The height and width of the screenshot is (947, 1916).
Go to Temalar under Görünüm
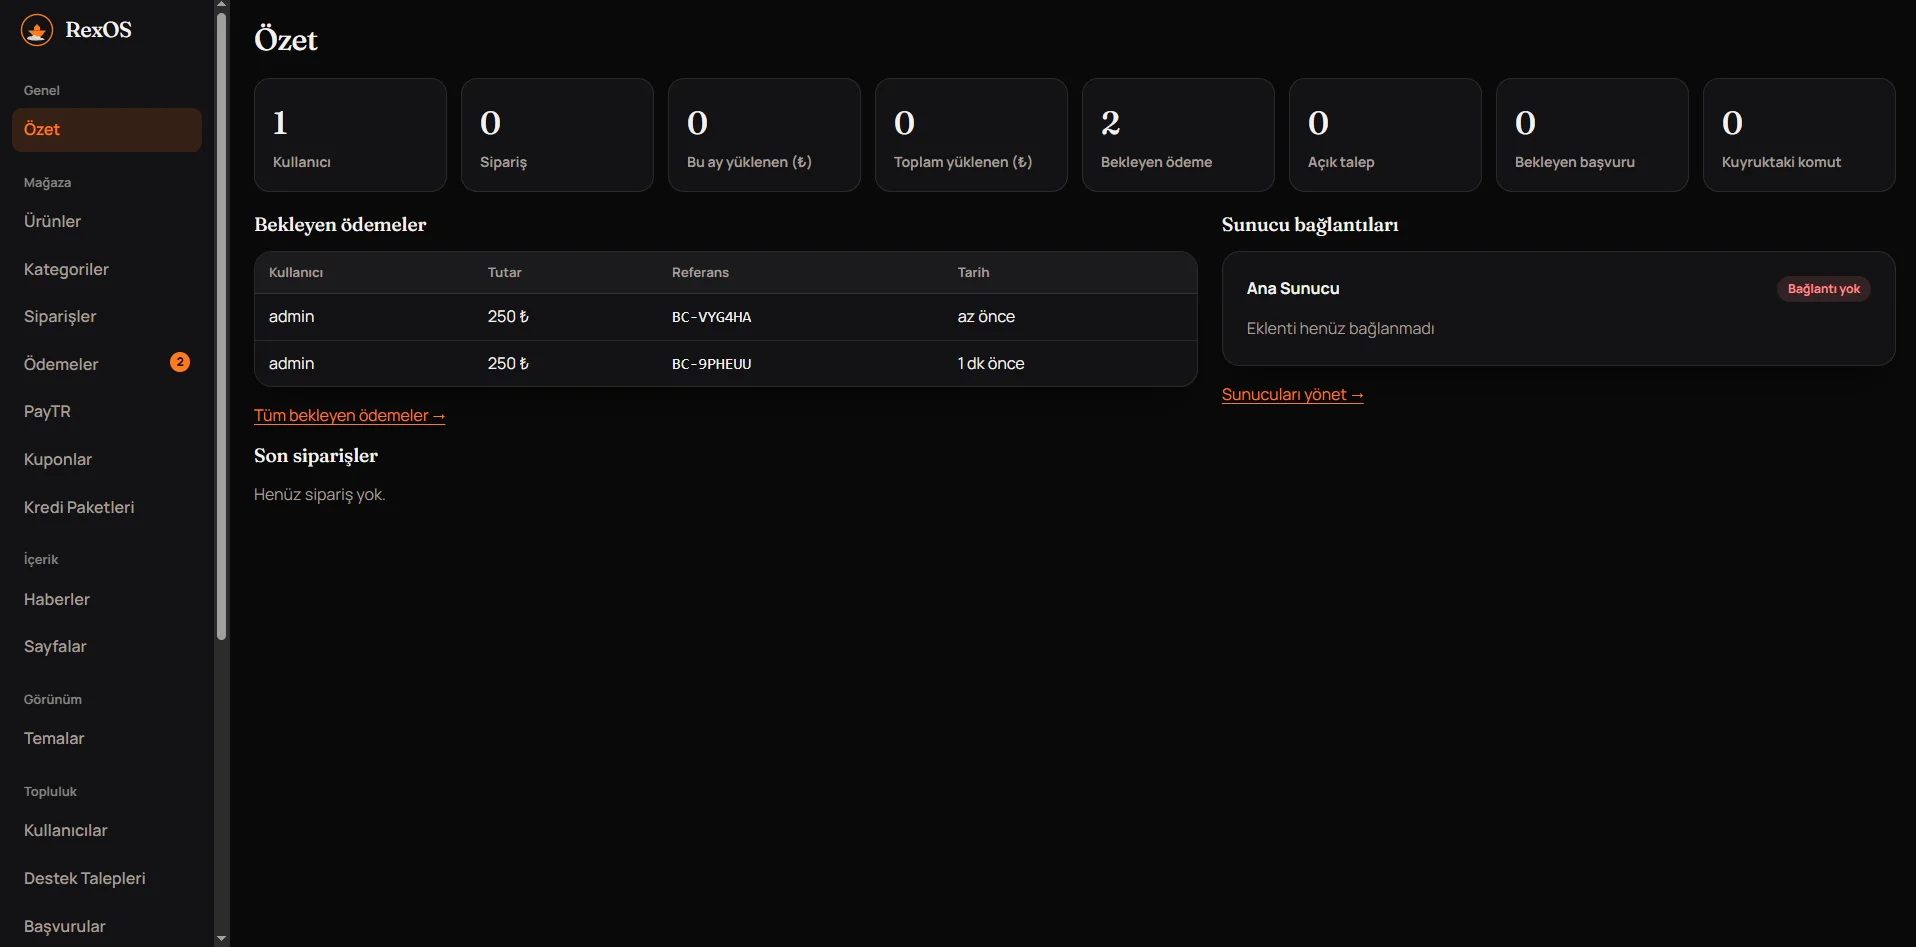[107, 738]
